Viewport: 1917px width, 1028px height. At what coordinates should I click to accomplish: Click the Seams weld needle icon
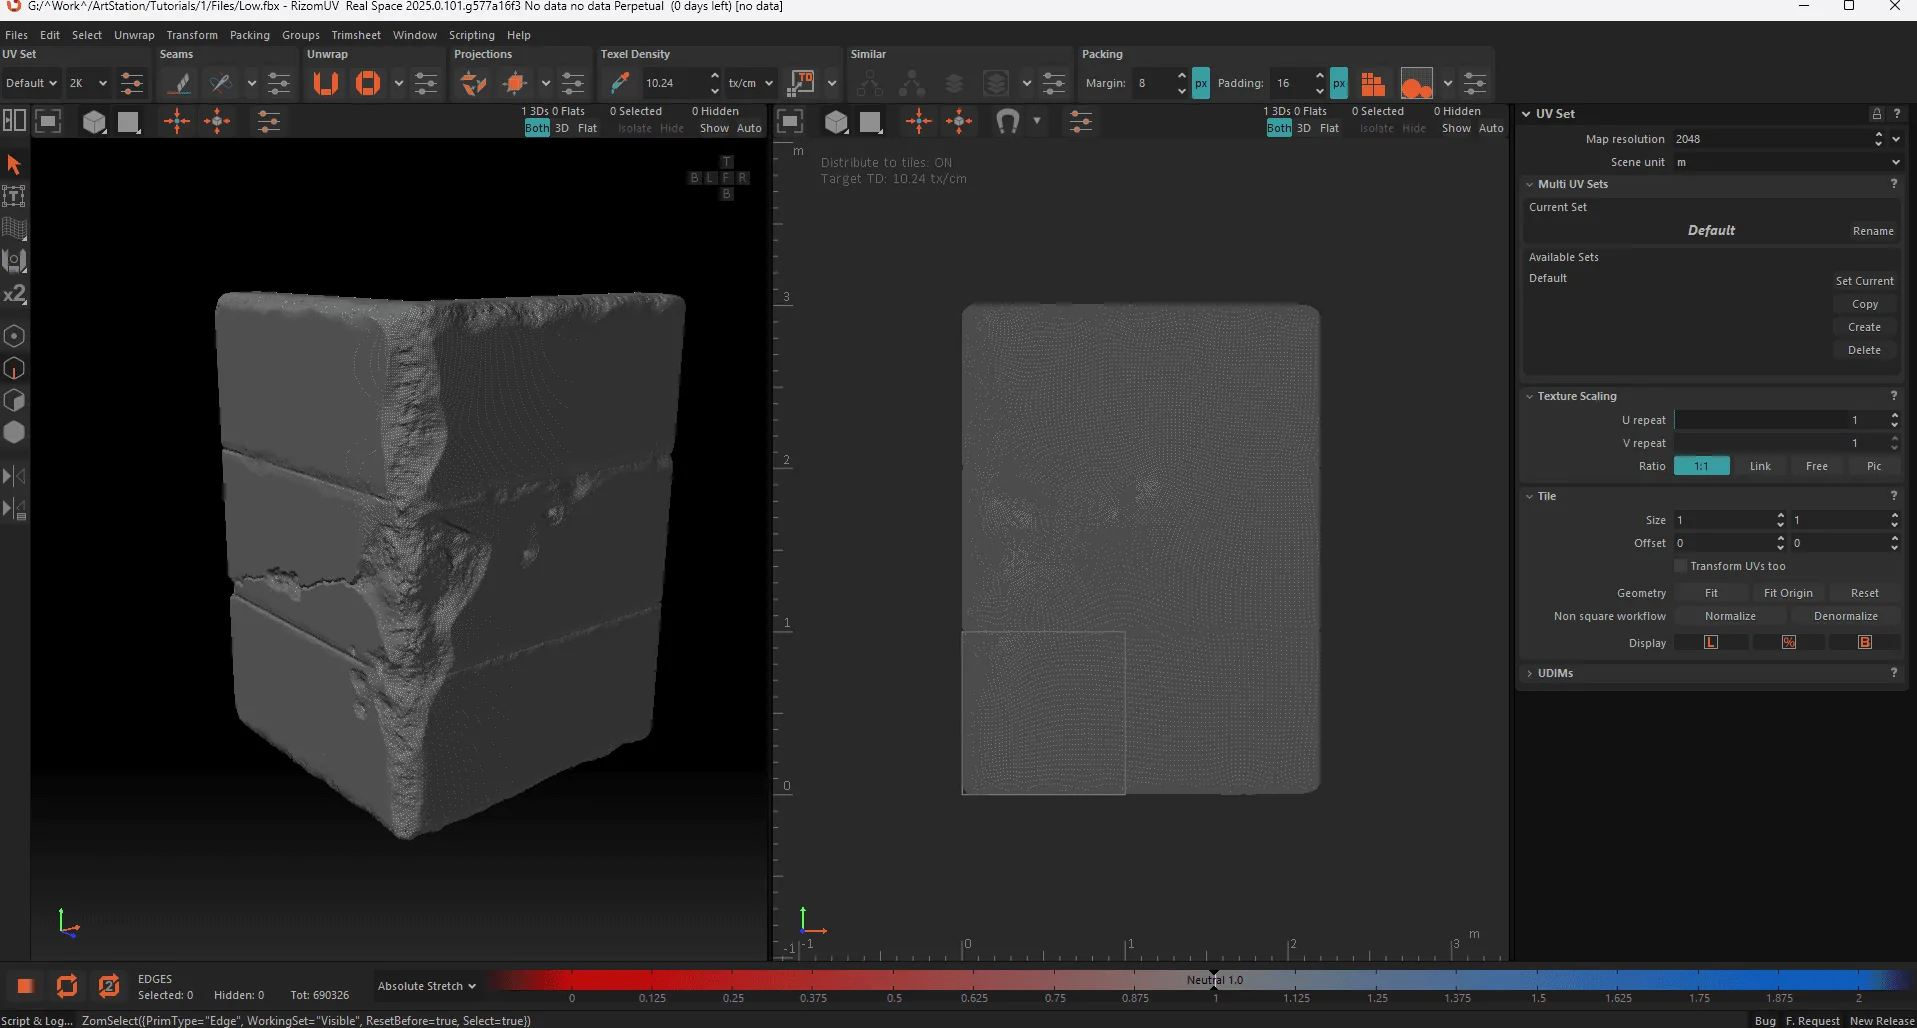tap(221, 83)
